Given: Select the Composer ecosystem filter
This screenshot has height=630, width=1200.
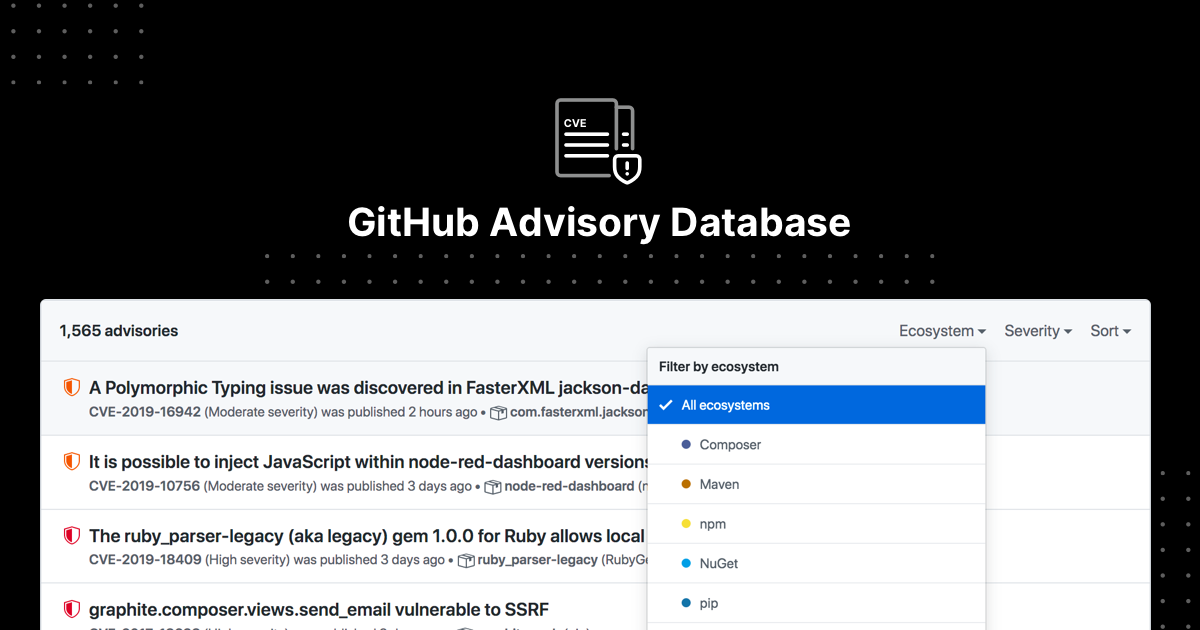Looking at the screenshot, I should tap(730, 444).
